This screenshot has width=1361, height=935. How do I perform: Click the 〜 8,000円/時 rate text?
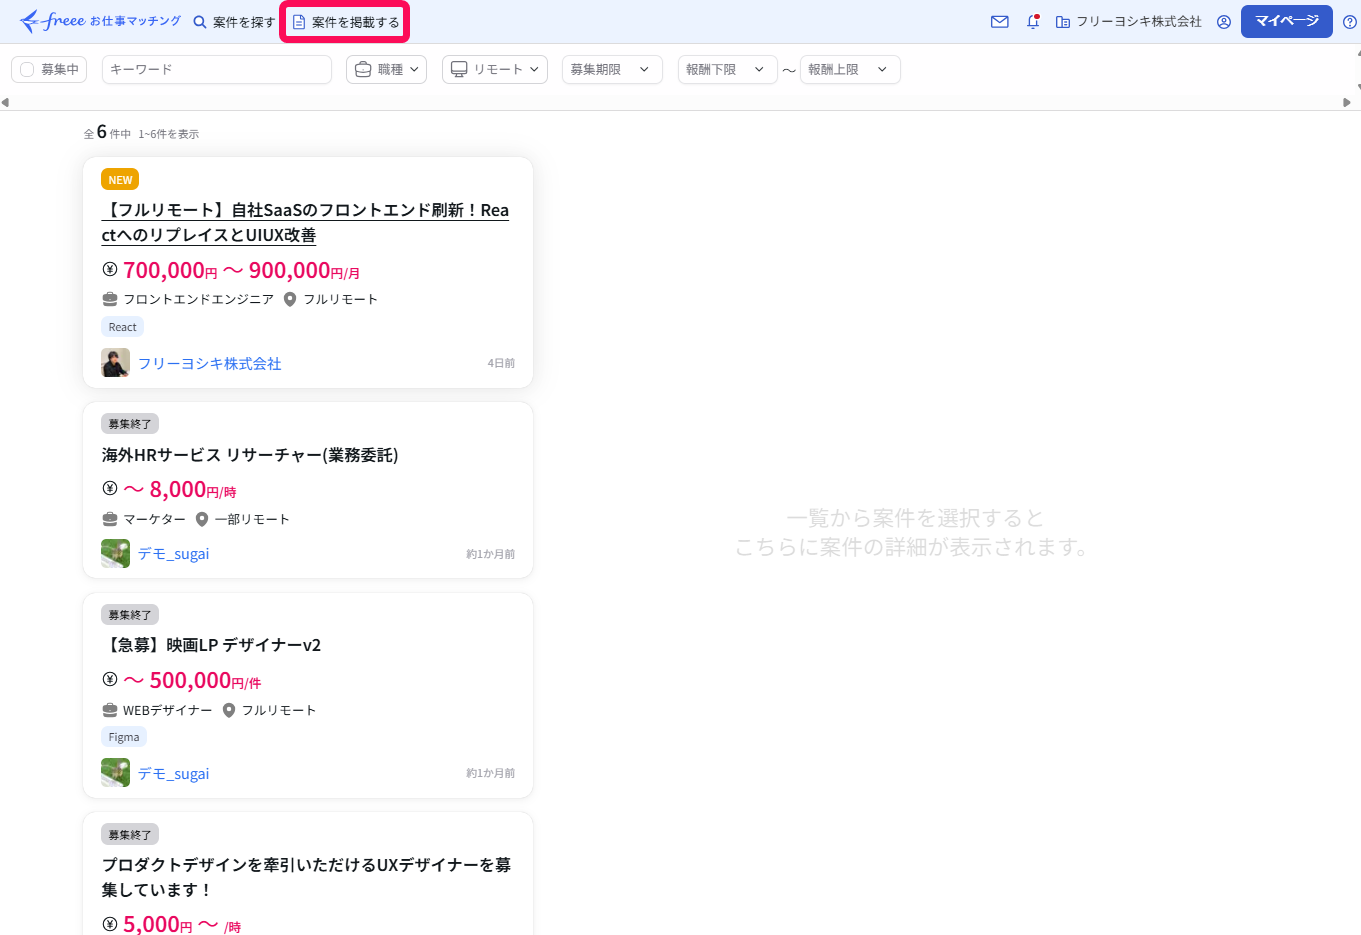tap(180, 489)
